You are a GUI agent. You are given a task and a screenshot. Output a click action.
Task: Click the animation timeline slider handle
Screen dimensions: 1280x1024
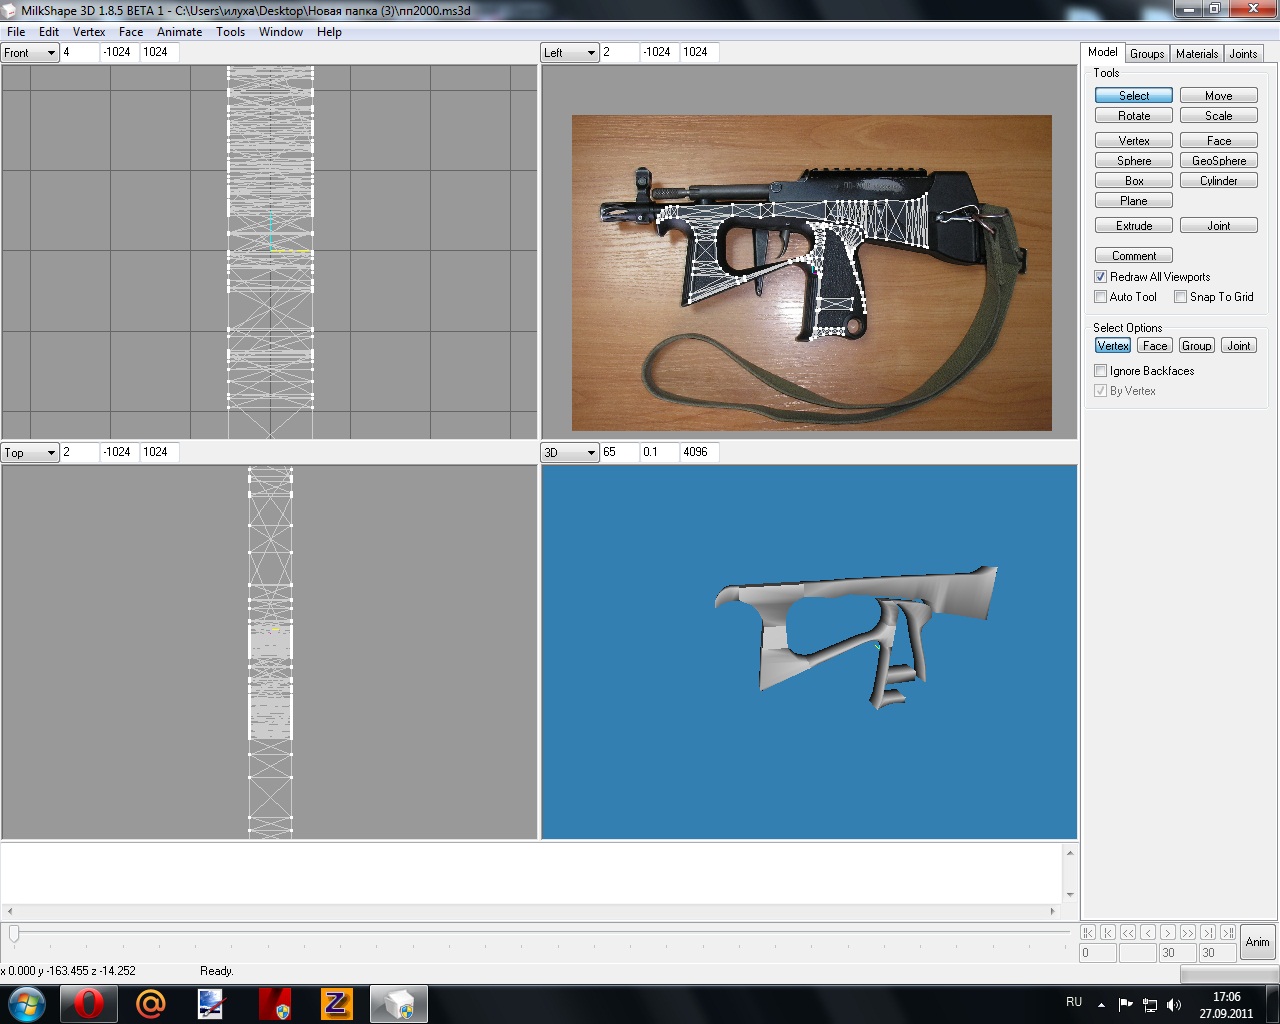pos(14,933)
